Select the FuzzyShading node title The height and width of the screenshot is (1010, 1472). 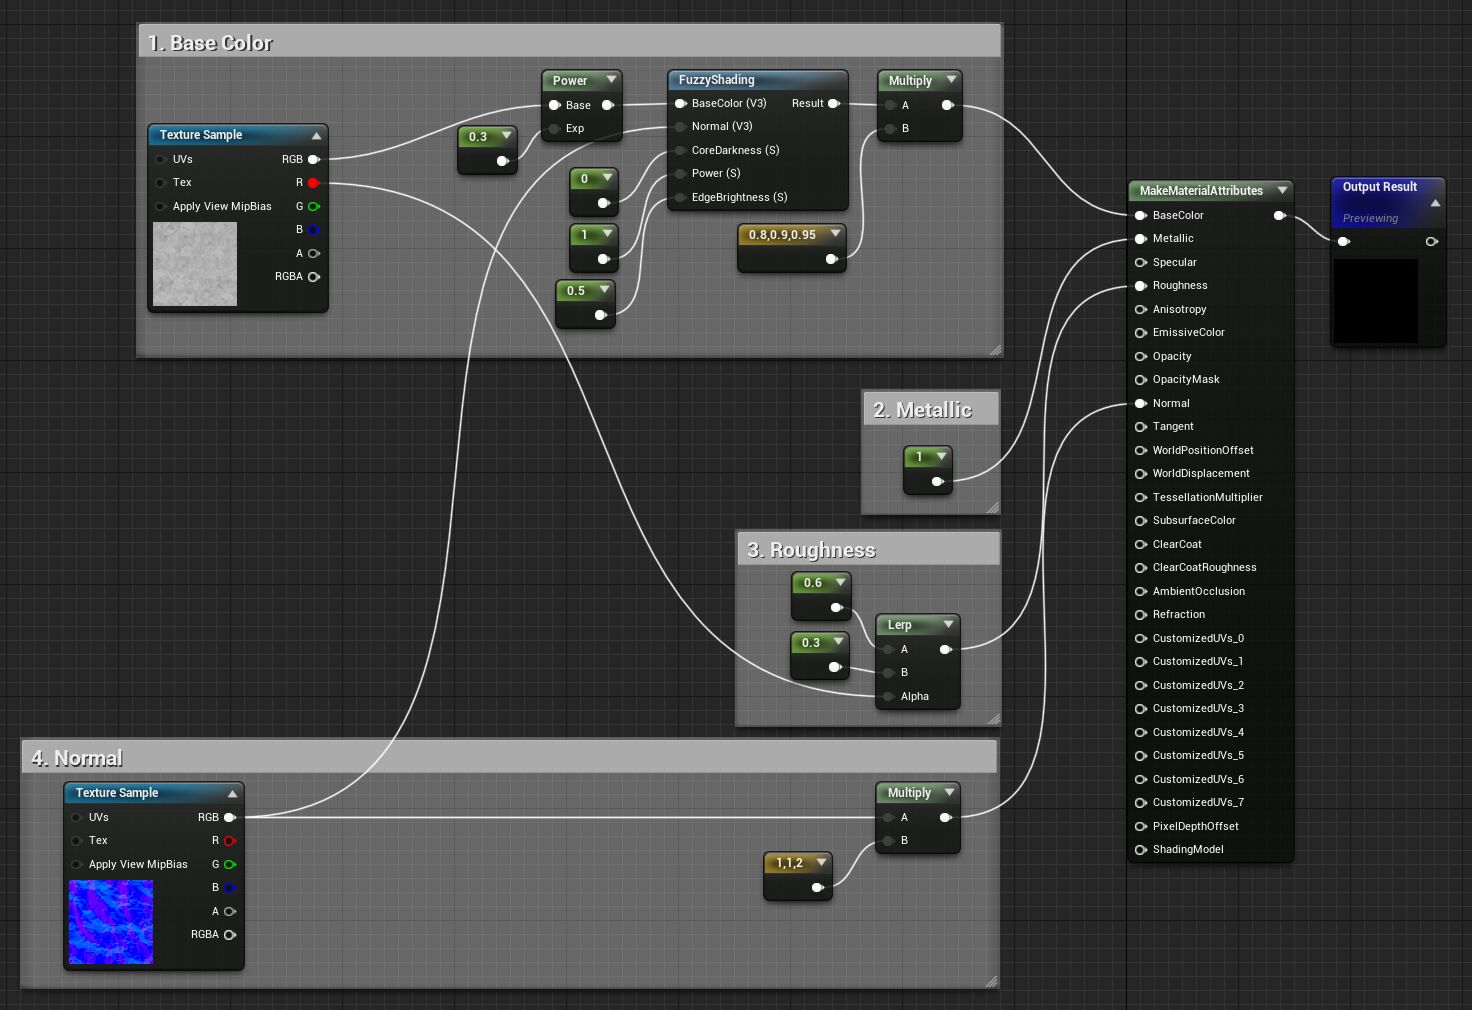(716, 80)
